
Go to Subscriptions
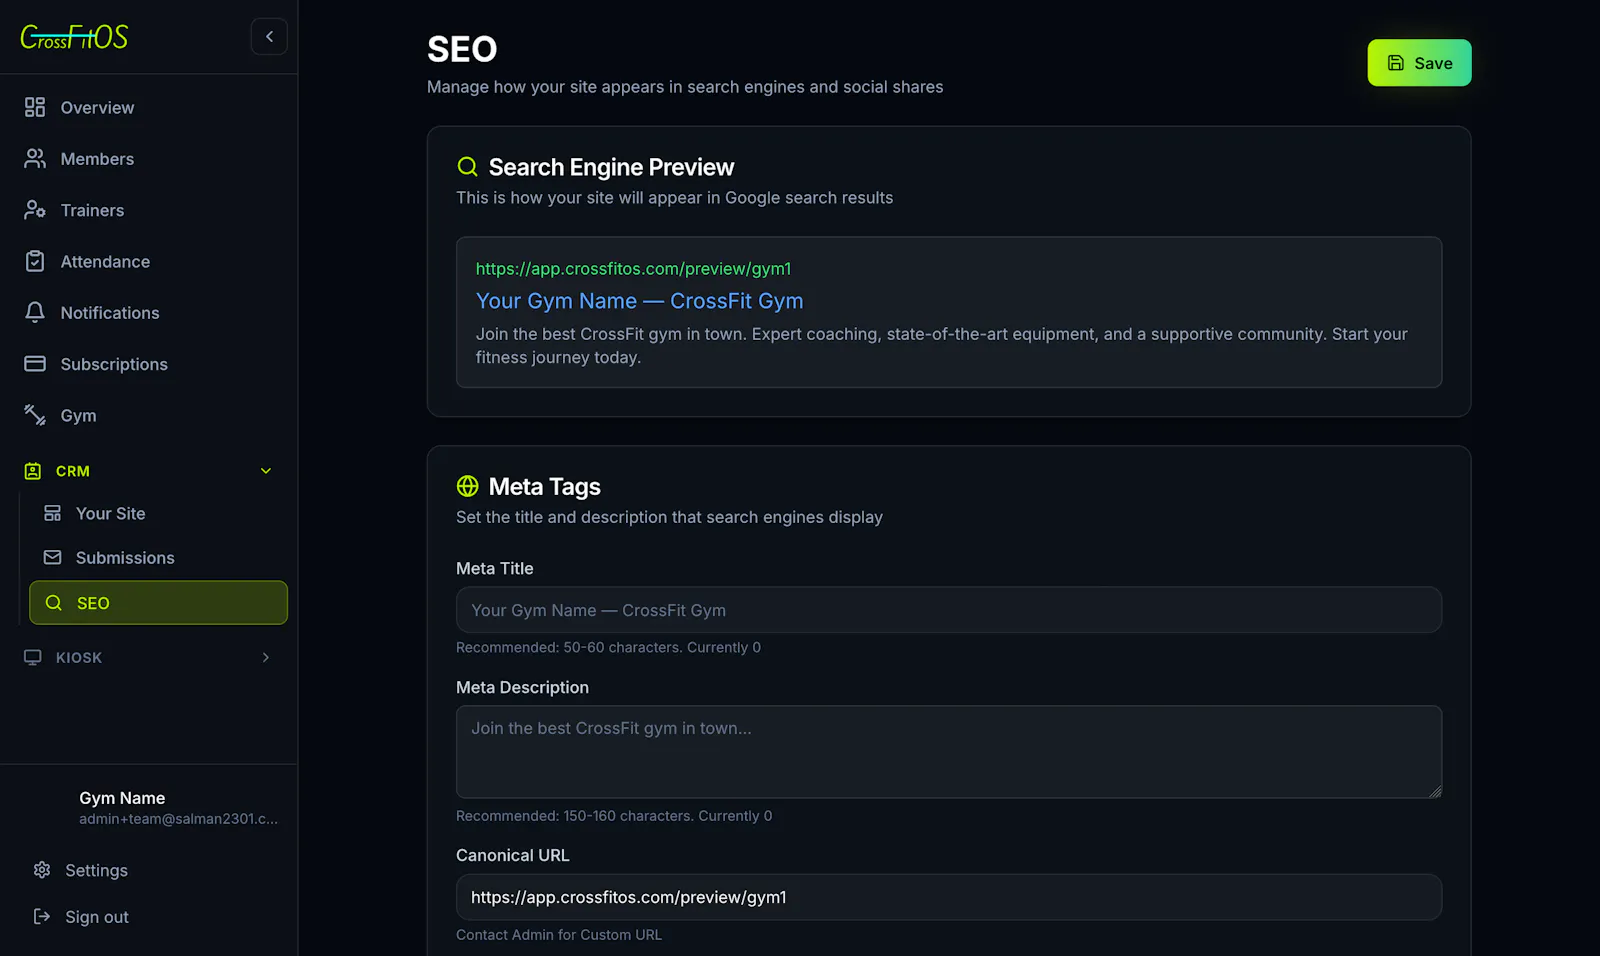click(149, 364)
